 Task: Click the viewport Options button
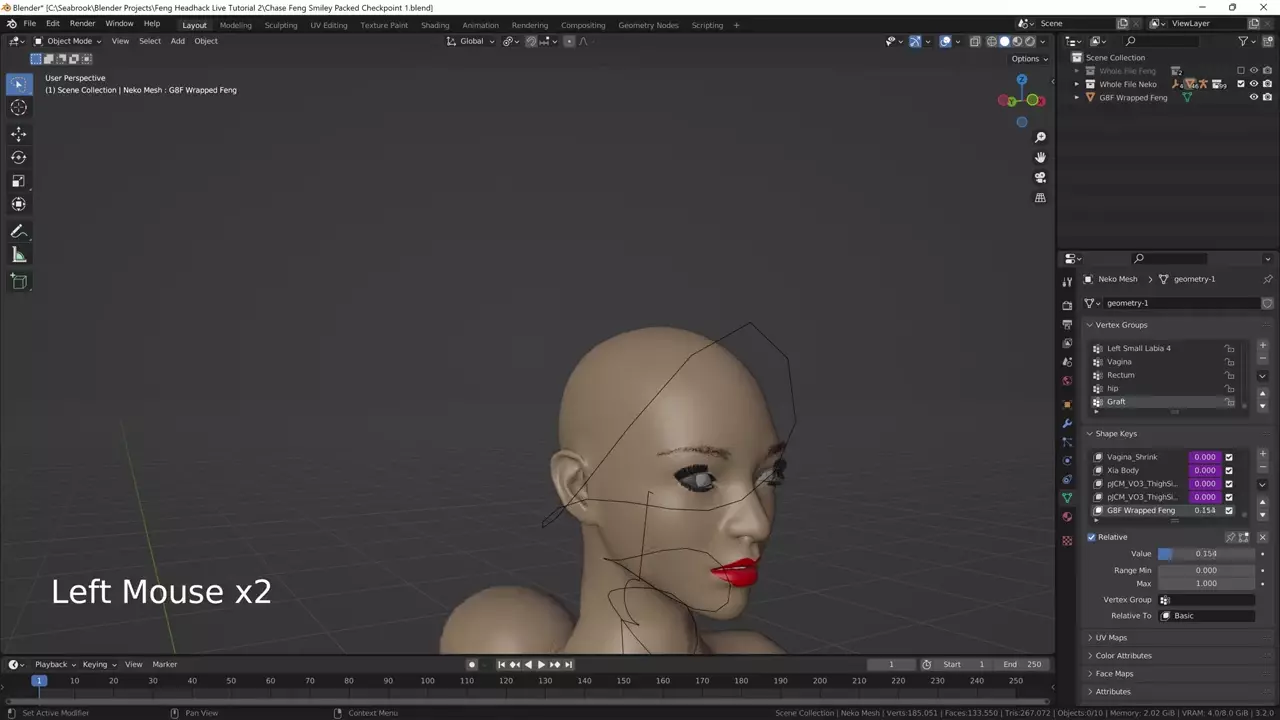coord(1029,59)
